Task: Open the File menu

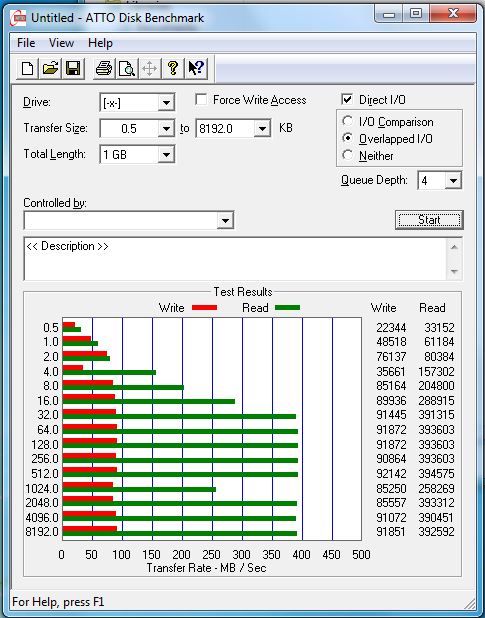Action: tap(26, 43)
